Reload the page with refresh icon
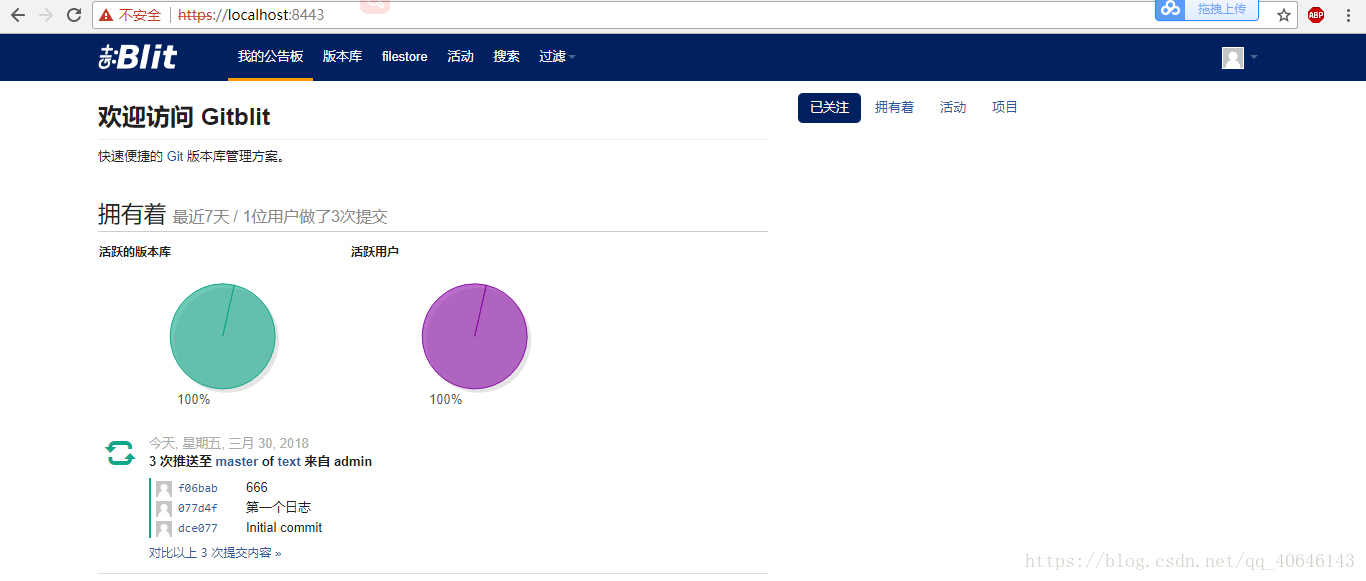This screenshot has width=1366, height=581. pyautogui.click(x=74, y=15)
